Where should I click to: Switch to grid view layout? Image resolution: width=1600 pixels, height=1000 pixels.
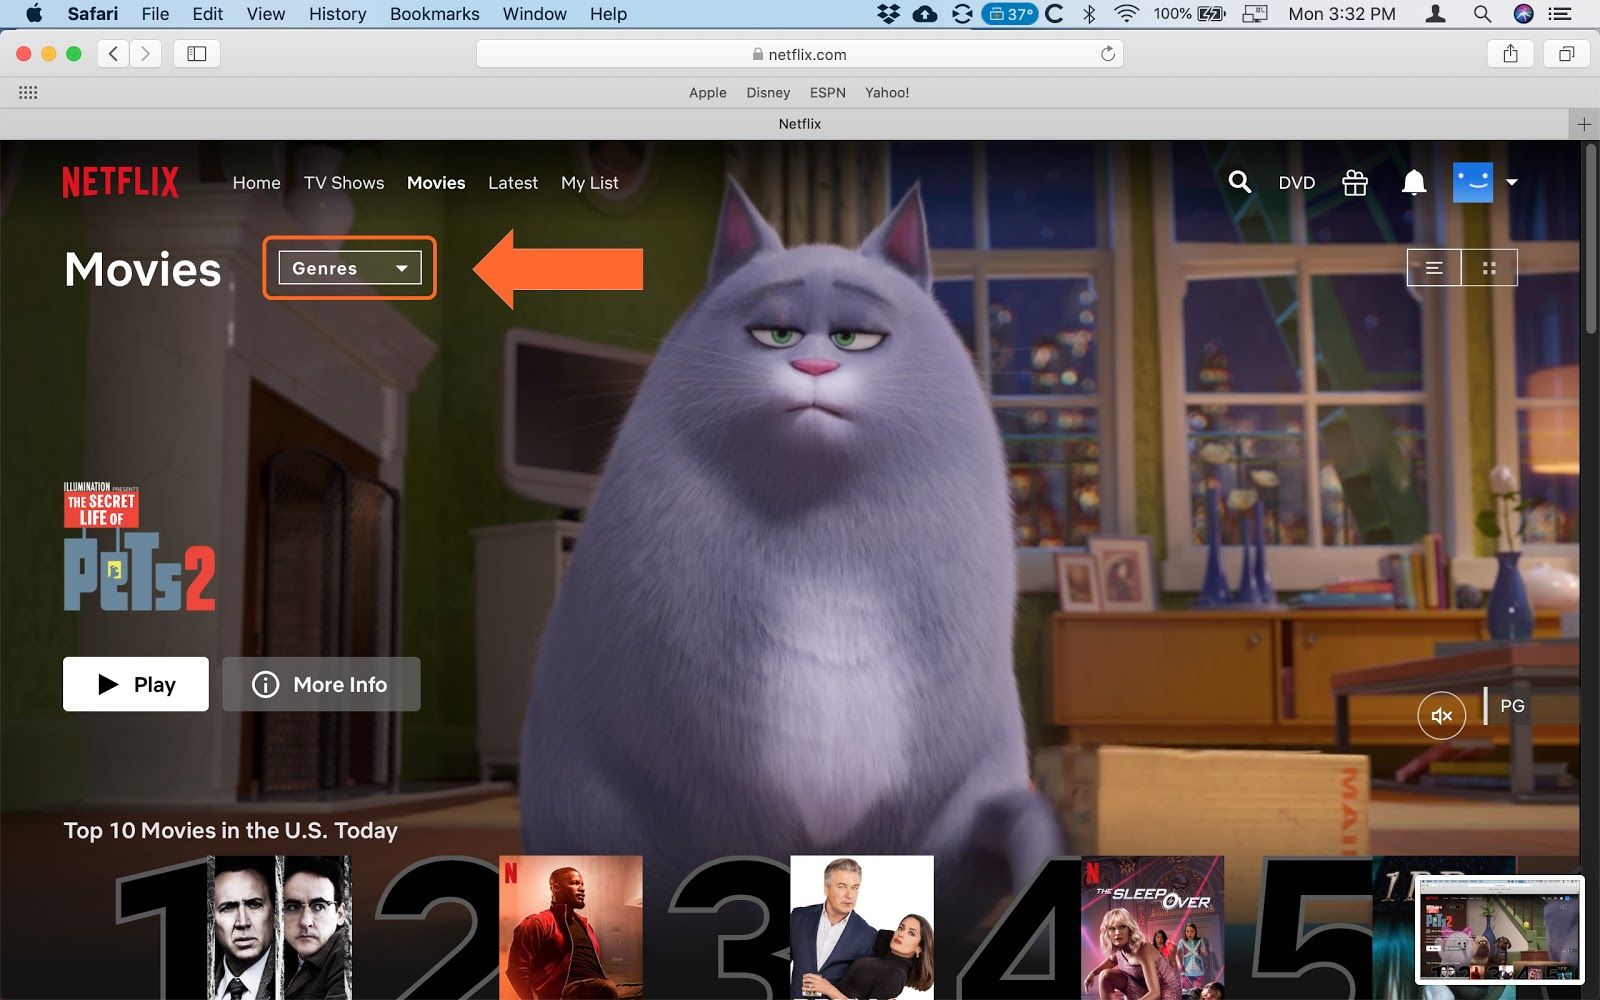pos(1489,268)
